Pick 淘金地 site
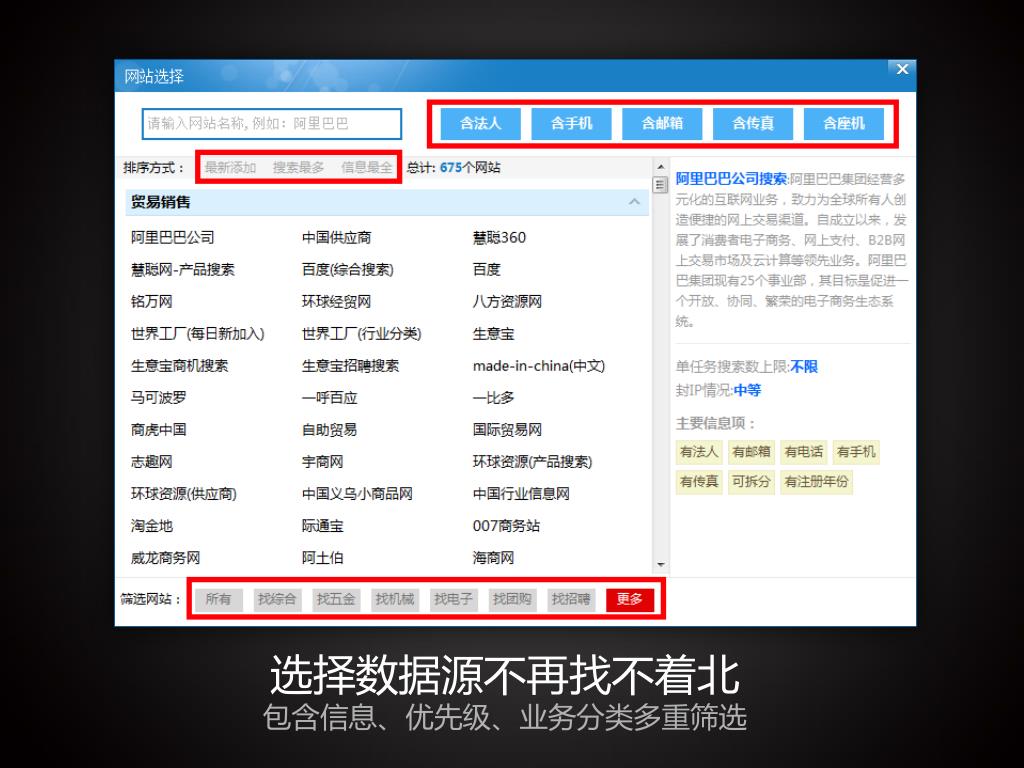This screenshot has width=1024, height=768. (152, 525)
